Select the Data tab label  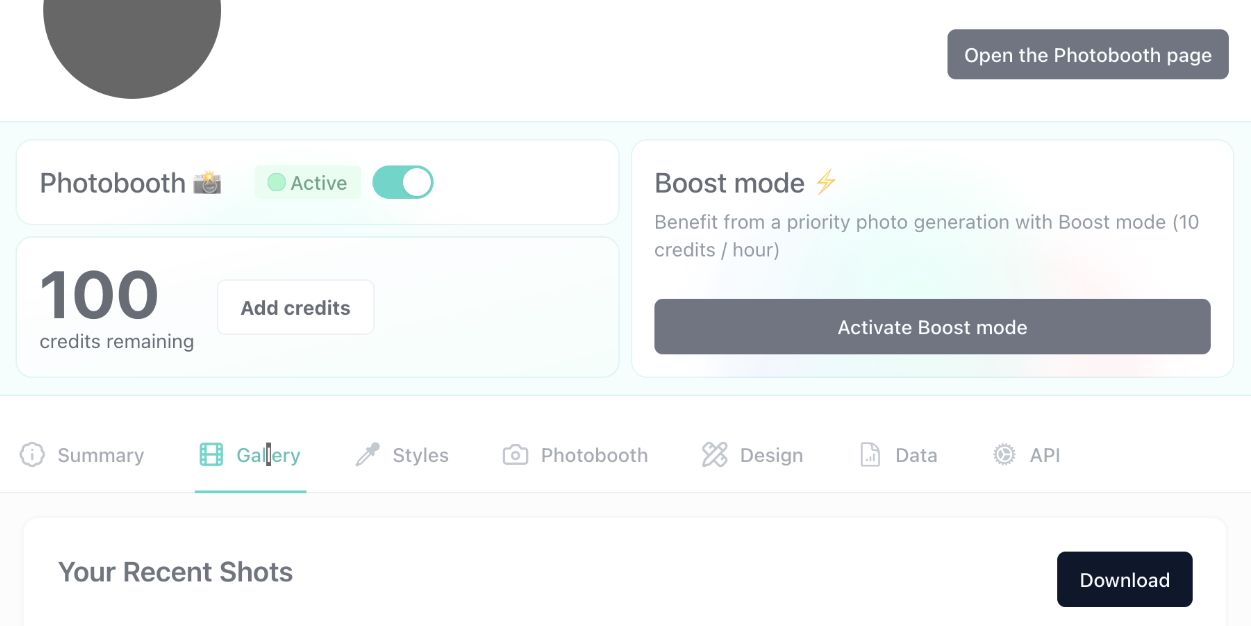pos(916,456)
